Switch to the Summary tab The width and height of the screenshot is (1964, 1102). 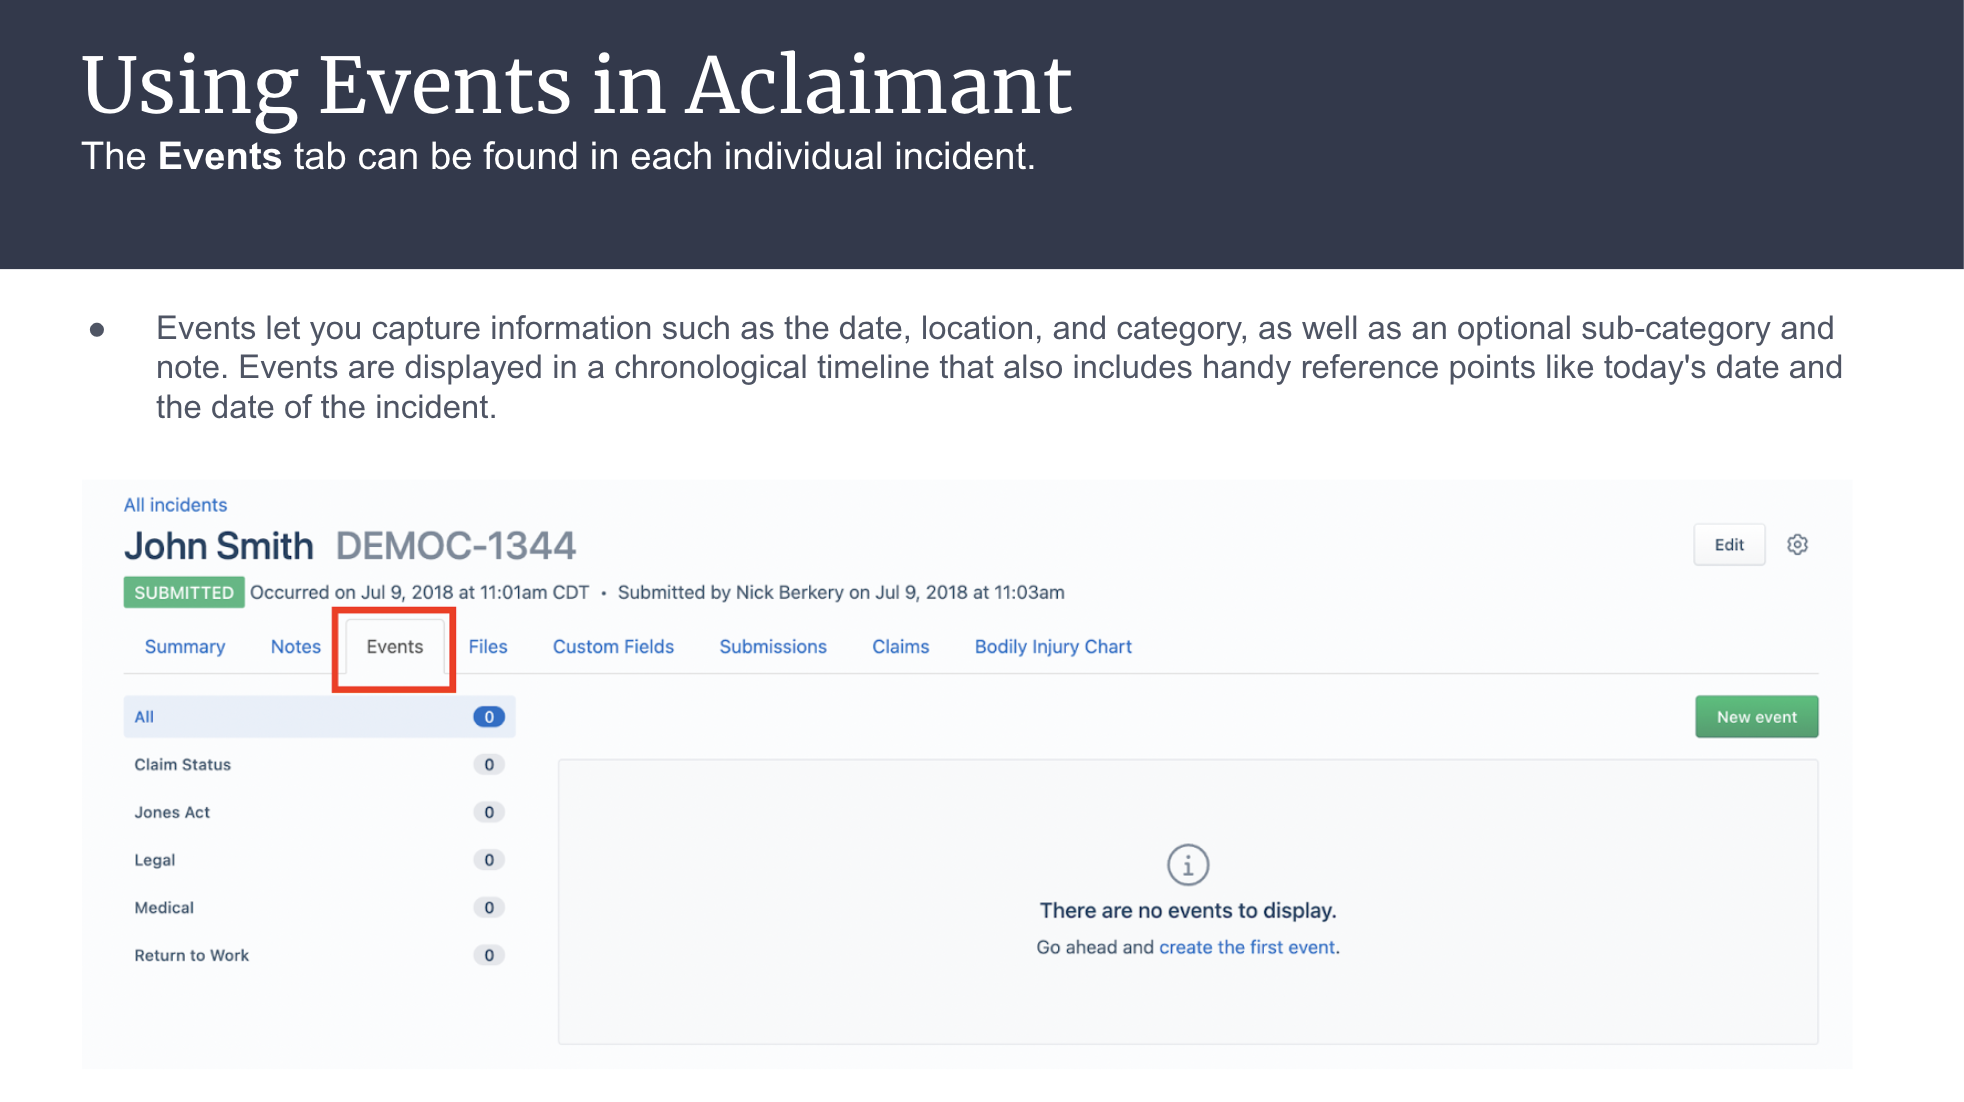185,647
